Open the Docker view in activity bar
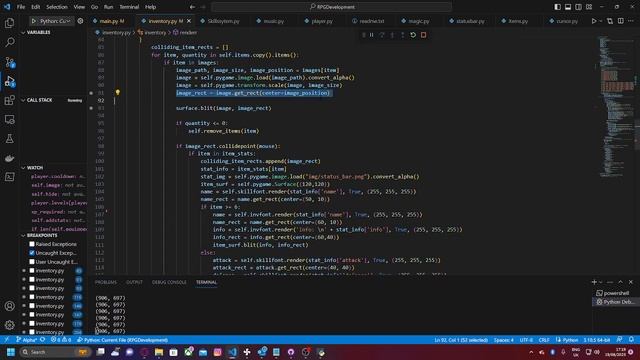The width and height of the screenshot is (640, 360). 9,158
